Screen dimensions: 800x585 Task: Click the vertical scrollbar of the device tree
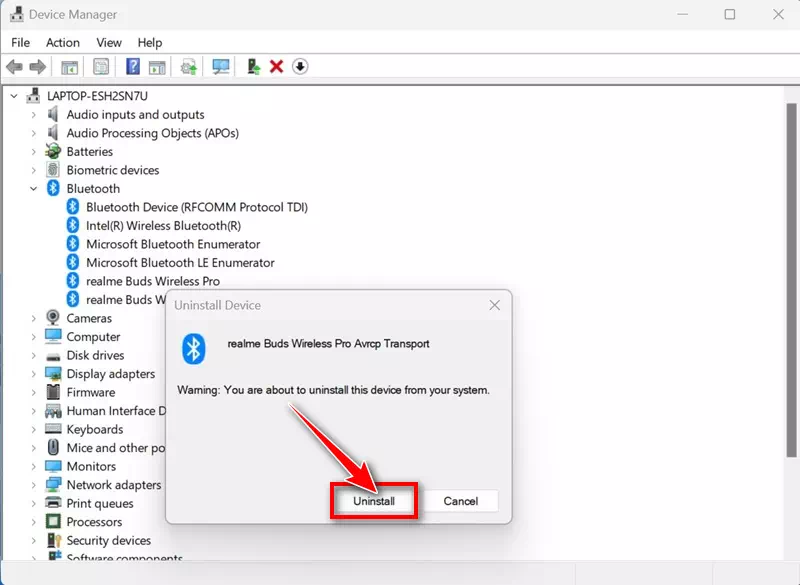[x=791, y=281]
